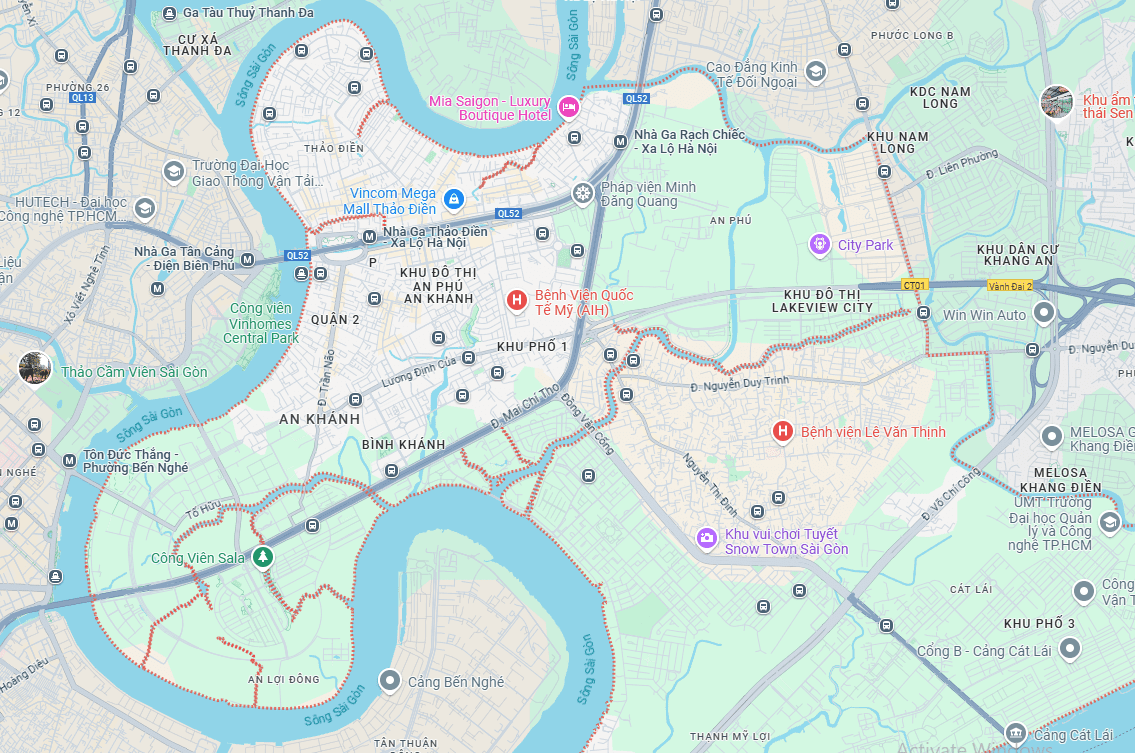Select the Tôn Đức Thắng station label
The height and width of the screenshot is (753, 1135).
click(135, 461)
